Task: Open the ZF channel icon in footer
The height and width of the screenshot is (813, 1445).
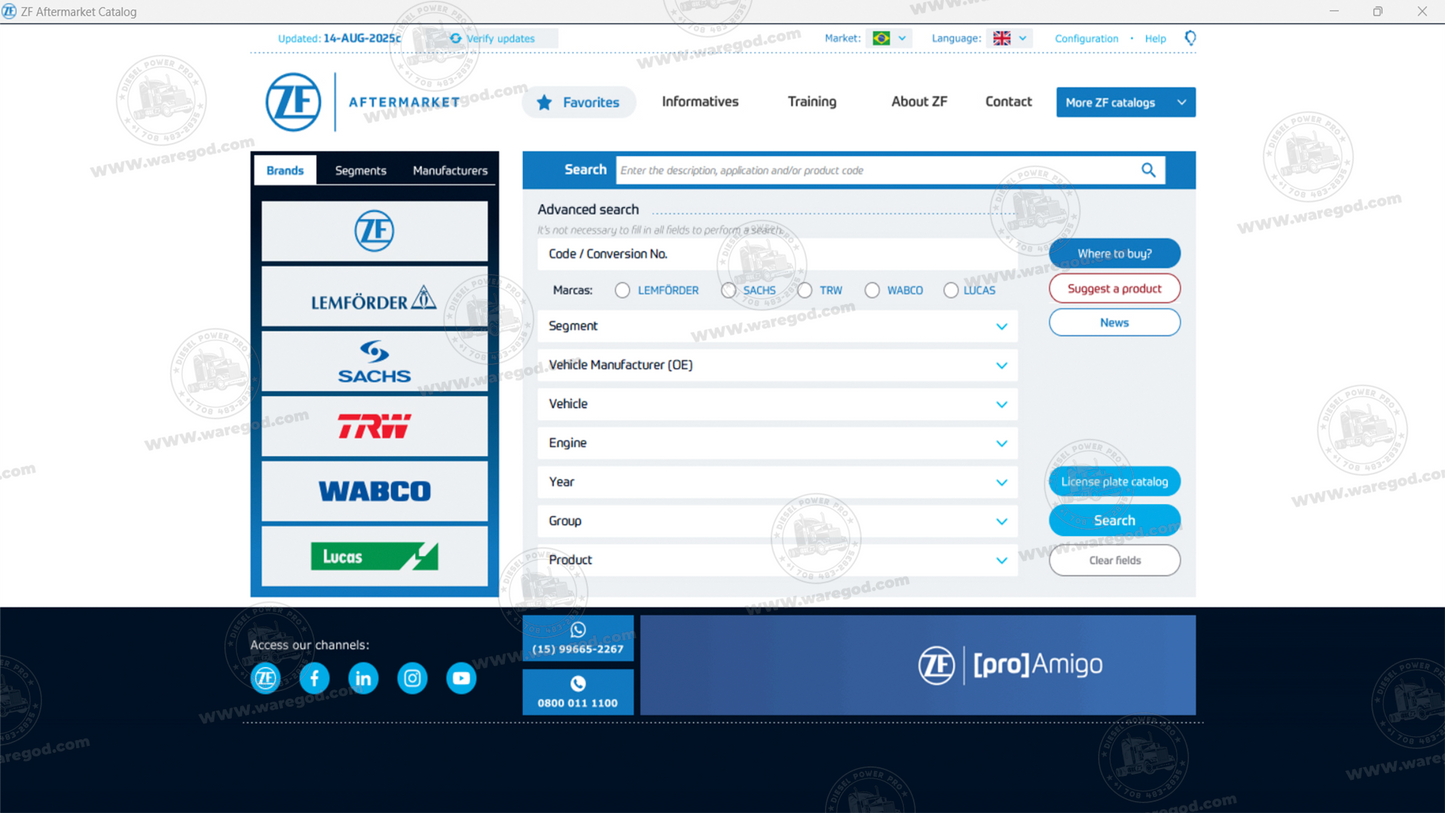Action: pyautogui.click(x=265, y=678)
